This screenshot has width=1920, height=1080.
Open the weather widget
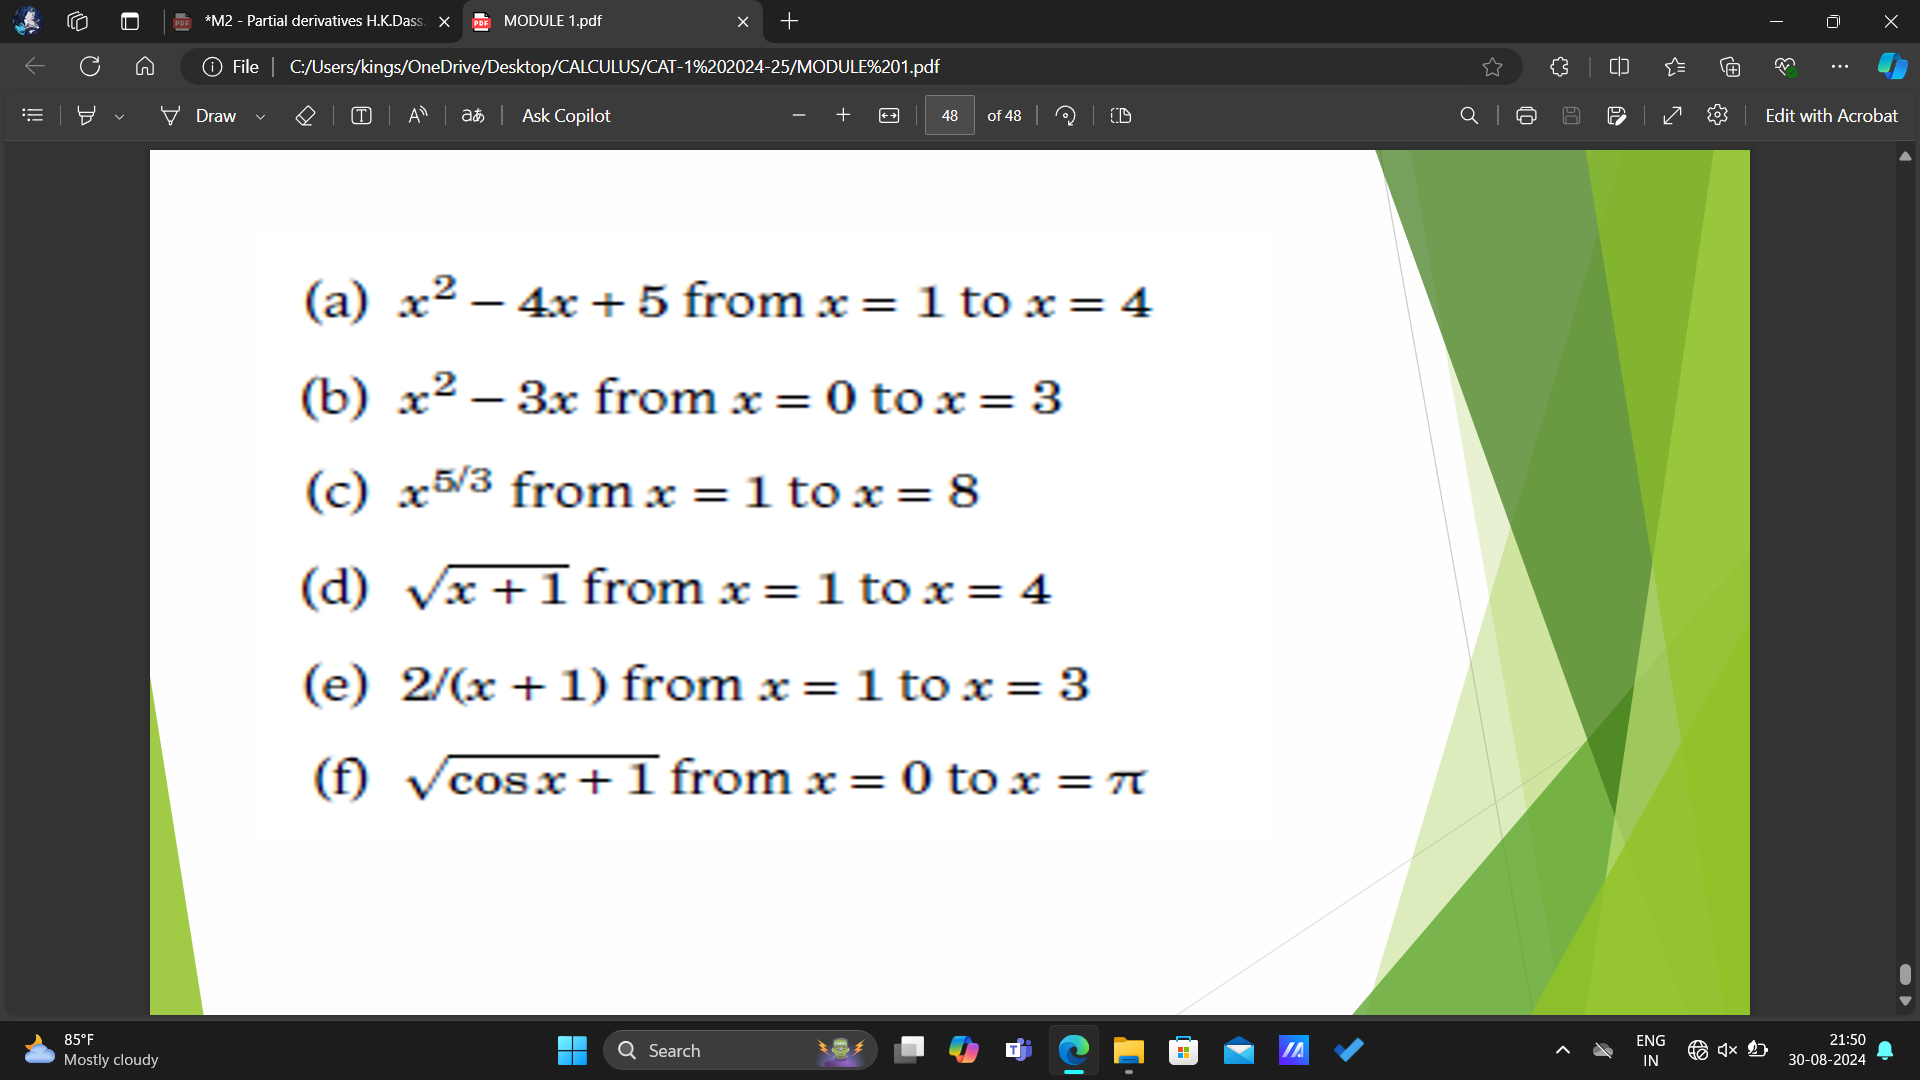[x=92, y=1050]
